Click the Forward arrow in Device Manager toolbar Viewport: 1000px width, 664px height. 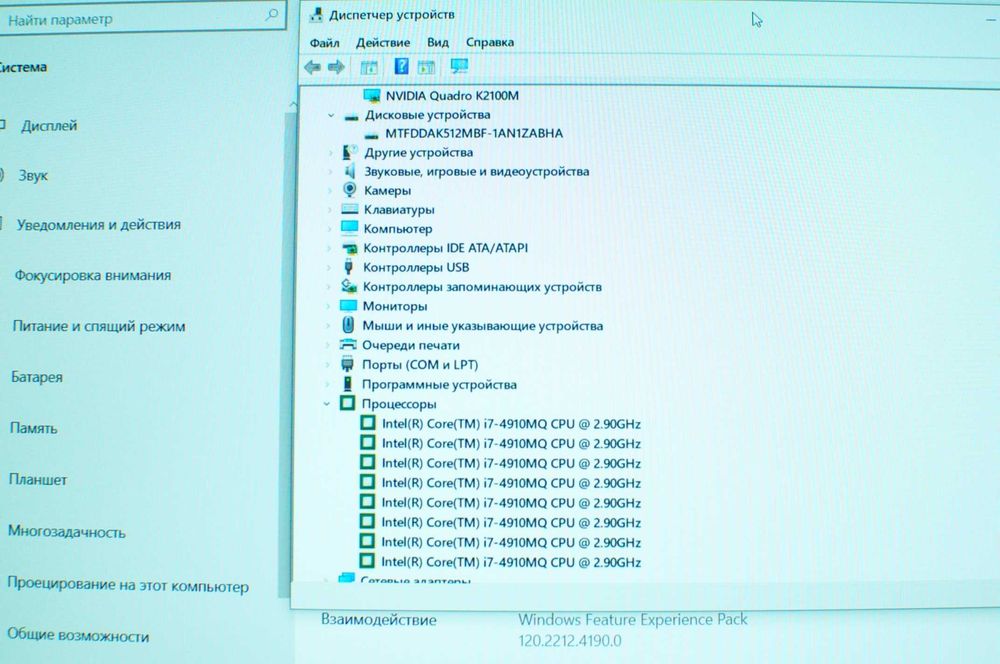click(336, 66)
